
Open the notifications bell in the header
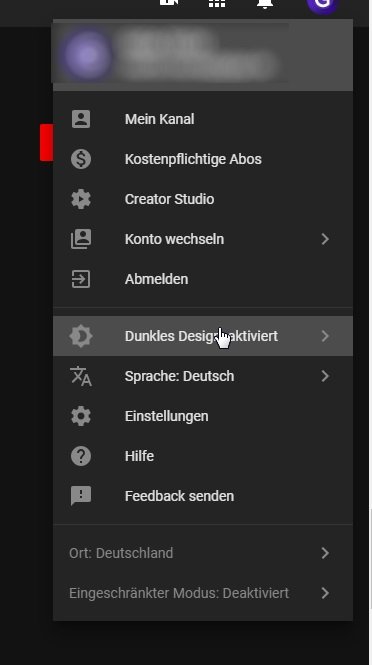[x=265, y=3]
